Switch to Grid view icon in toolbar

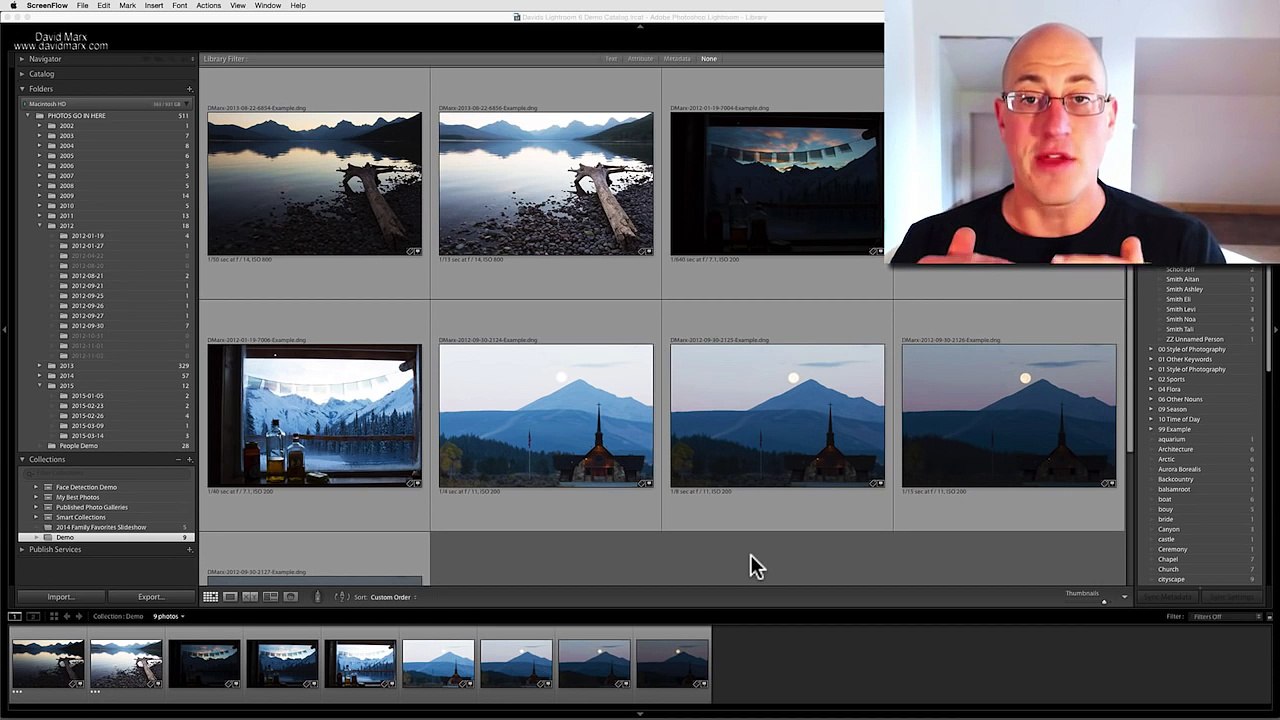(210, 597)
